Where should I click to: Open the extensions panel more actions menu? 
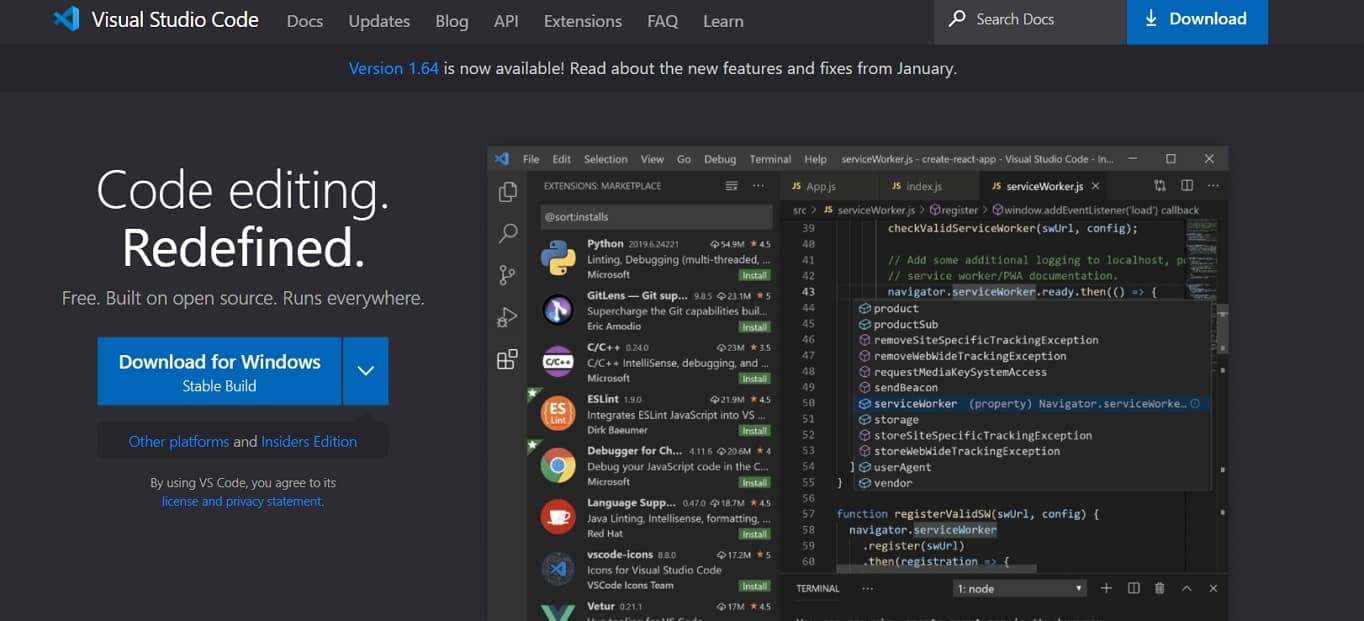[x=758, y=185]
